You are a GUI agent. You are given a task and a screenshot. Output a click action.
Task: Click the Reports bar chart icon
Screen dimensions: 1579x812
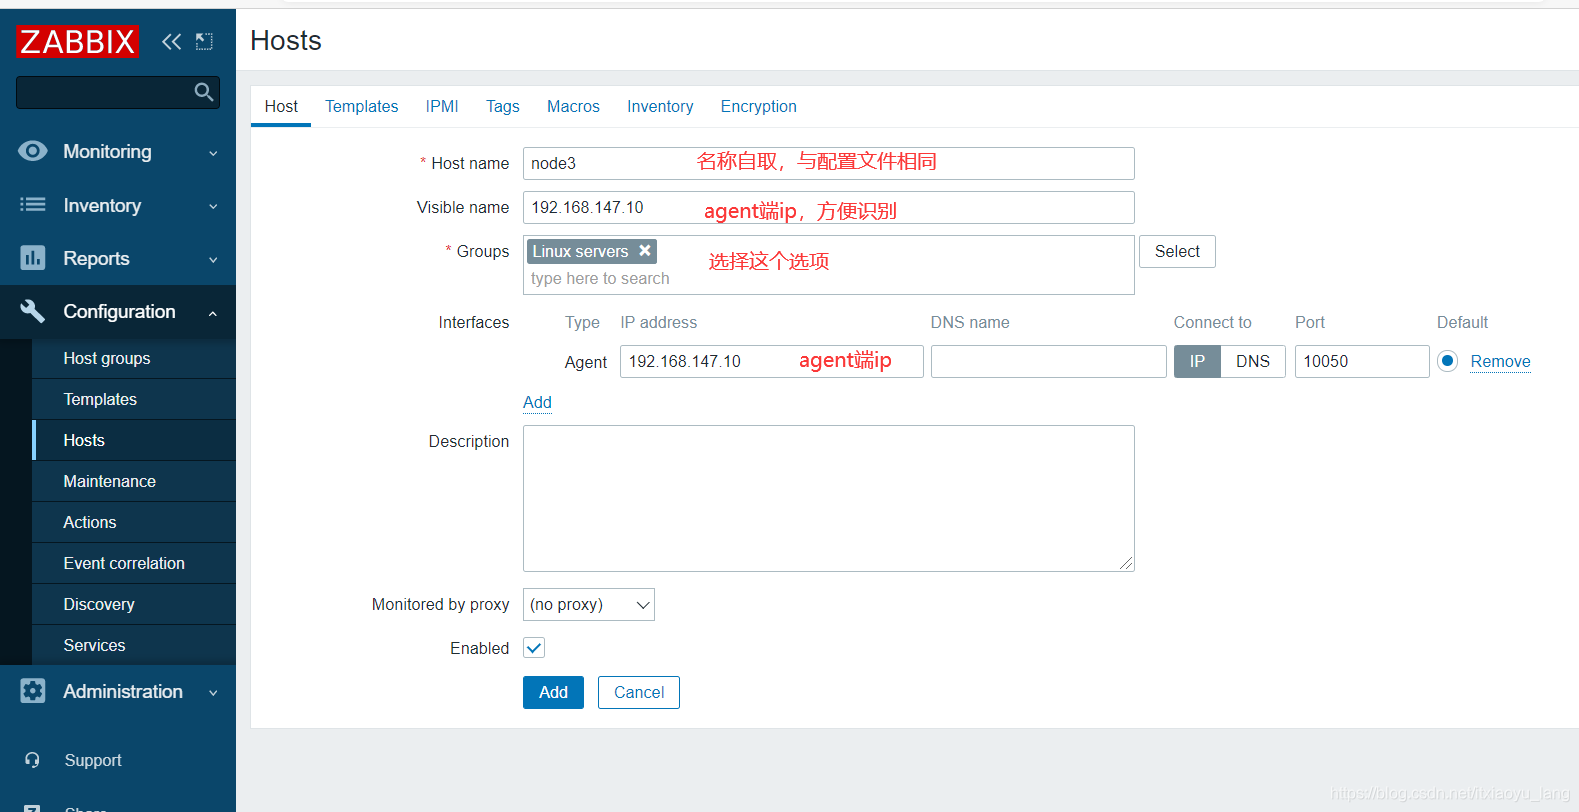pos(33,258)
